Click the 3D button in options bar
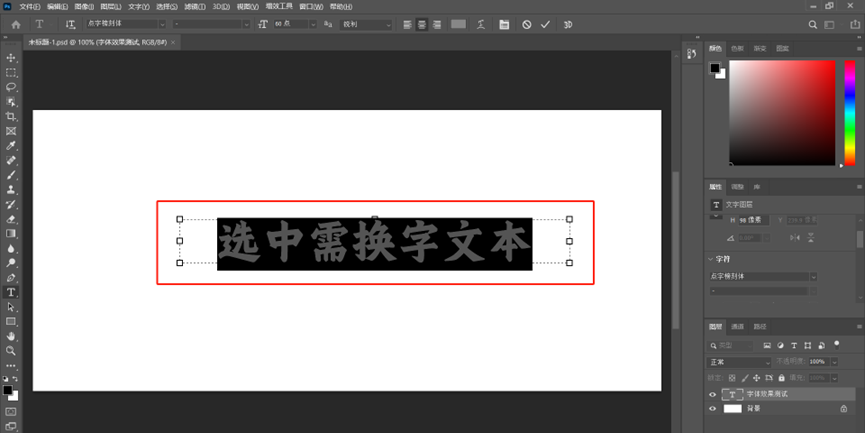This screenshot has height=433, width=865. 568,24
